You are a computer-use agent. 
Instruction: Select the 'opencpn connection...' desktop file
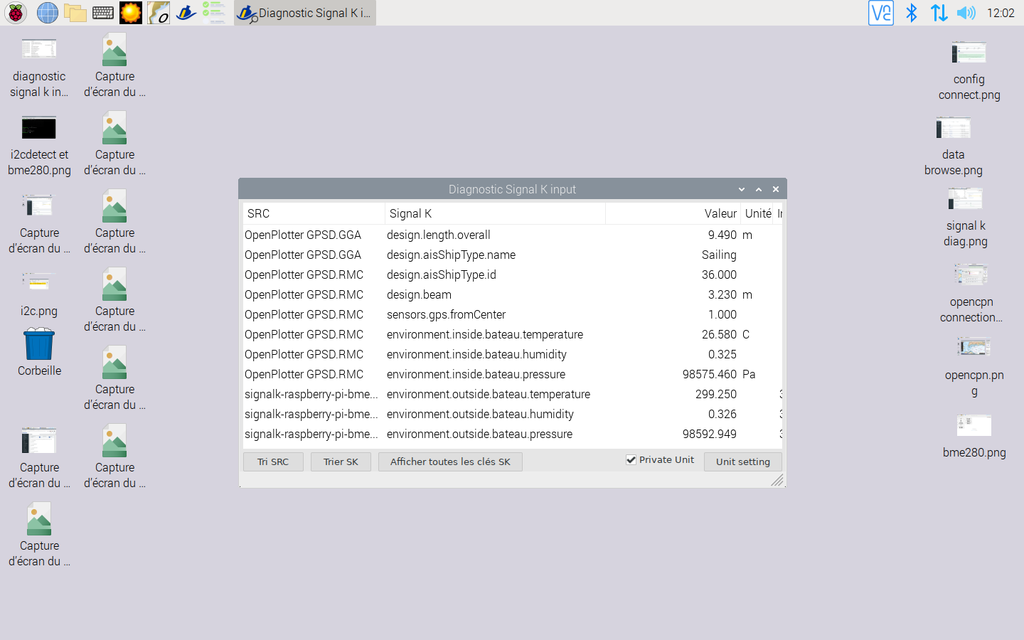coord(971,293)
